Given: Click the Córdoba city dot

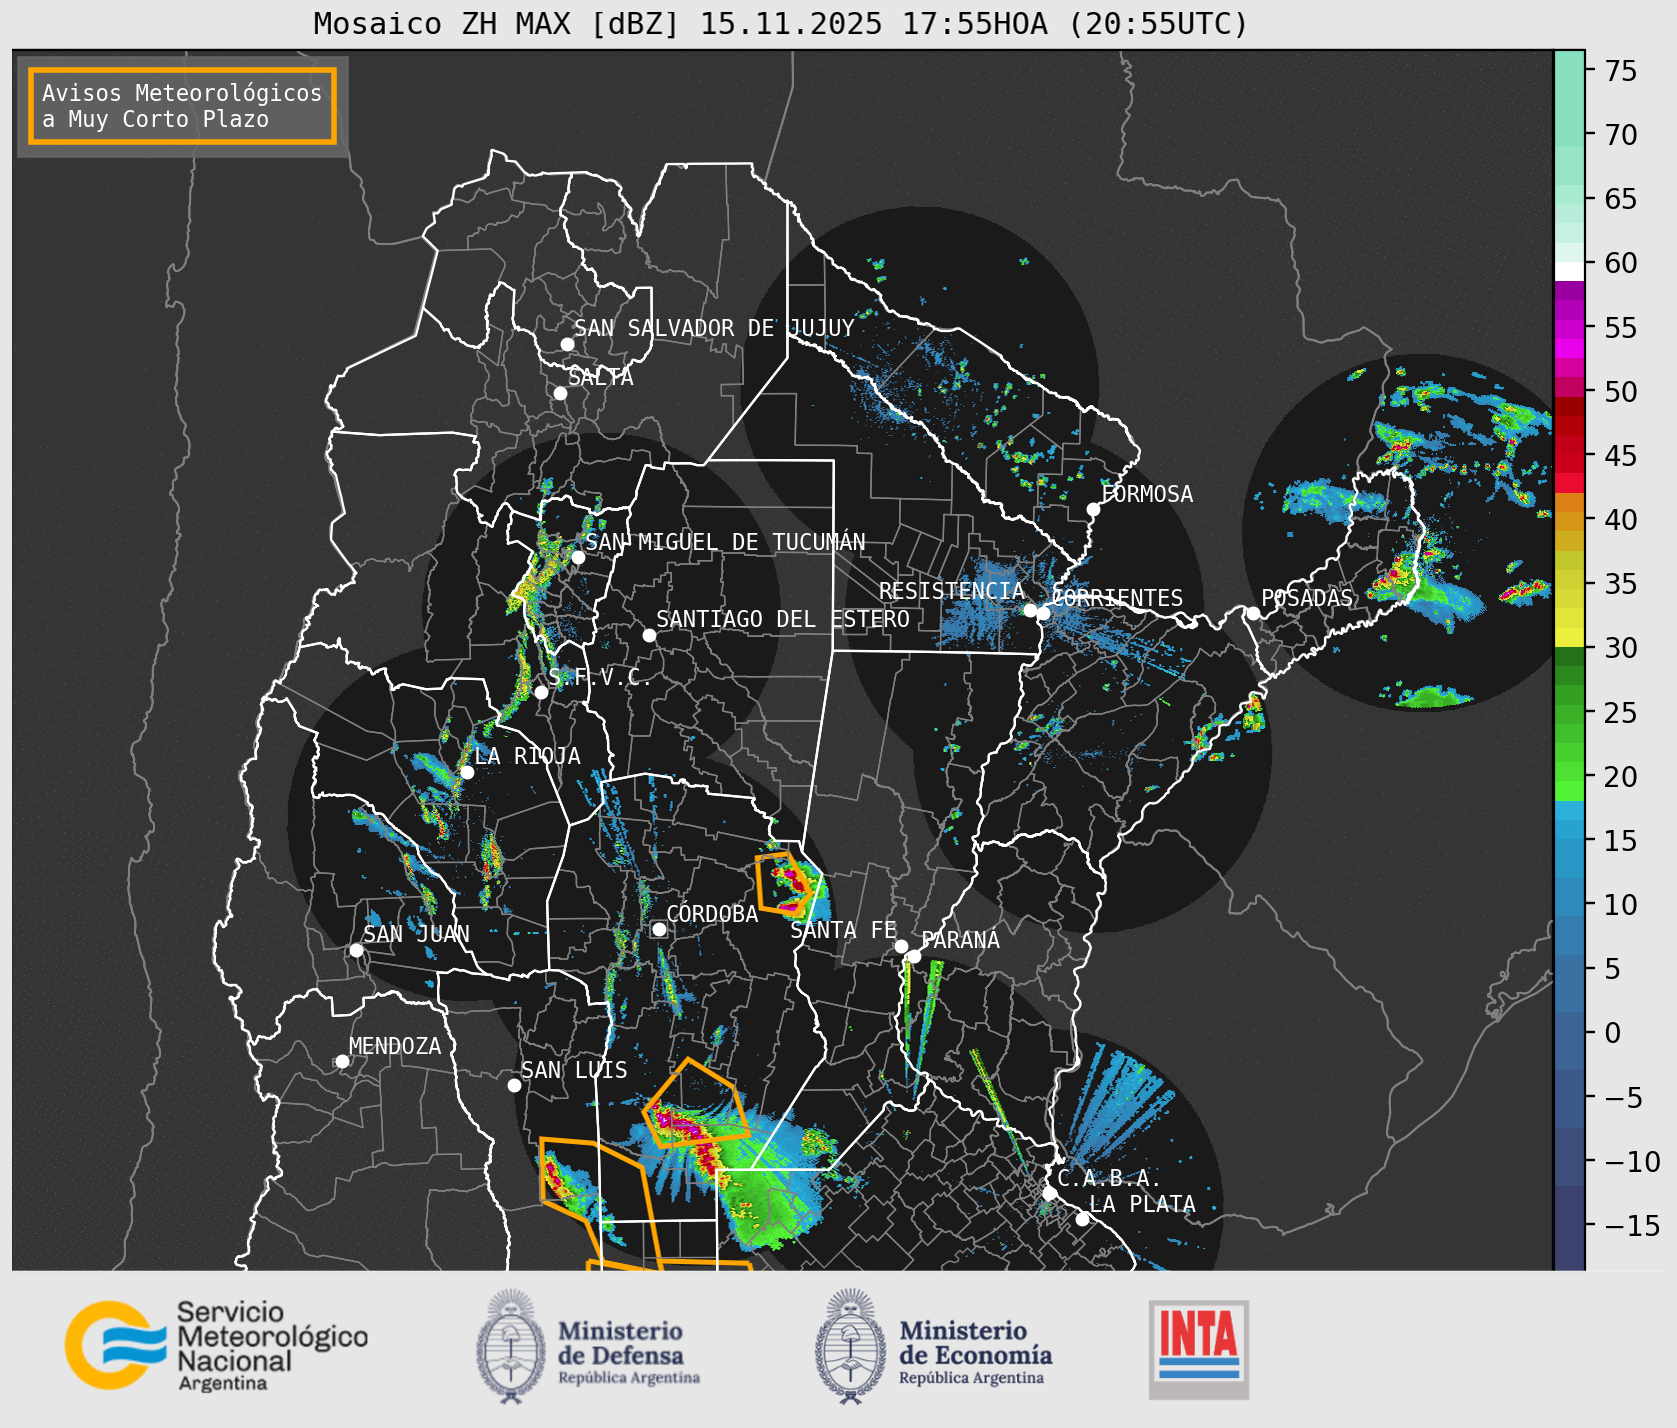Looking at the screenshot, I should pos(659,929).
